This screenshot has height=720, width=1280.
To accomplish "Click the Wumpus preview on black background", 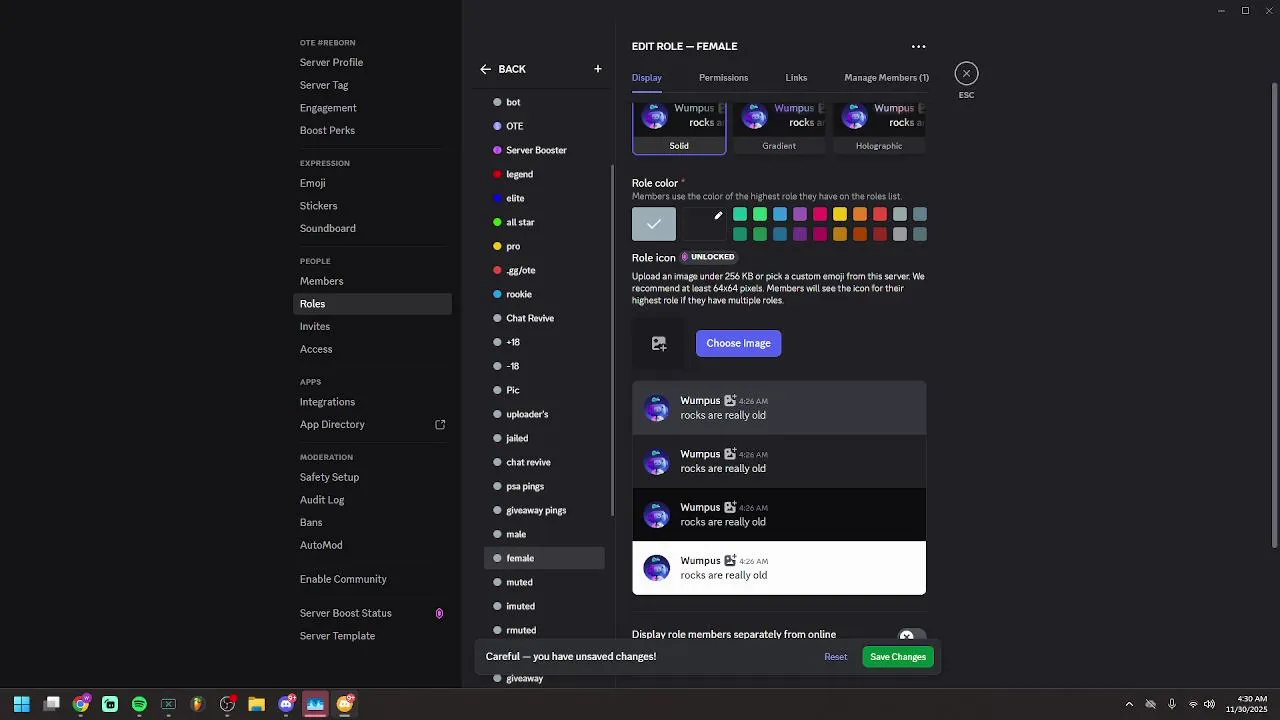I will (779, 515).
